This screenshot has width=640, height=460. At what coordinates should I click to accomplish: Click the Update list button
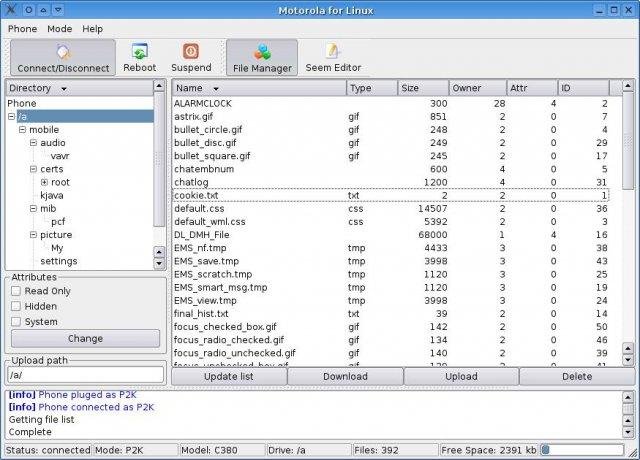tap(229, 376)
